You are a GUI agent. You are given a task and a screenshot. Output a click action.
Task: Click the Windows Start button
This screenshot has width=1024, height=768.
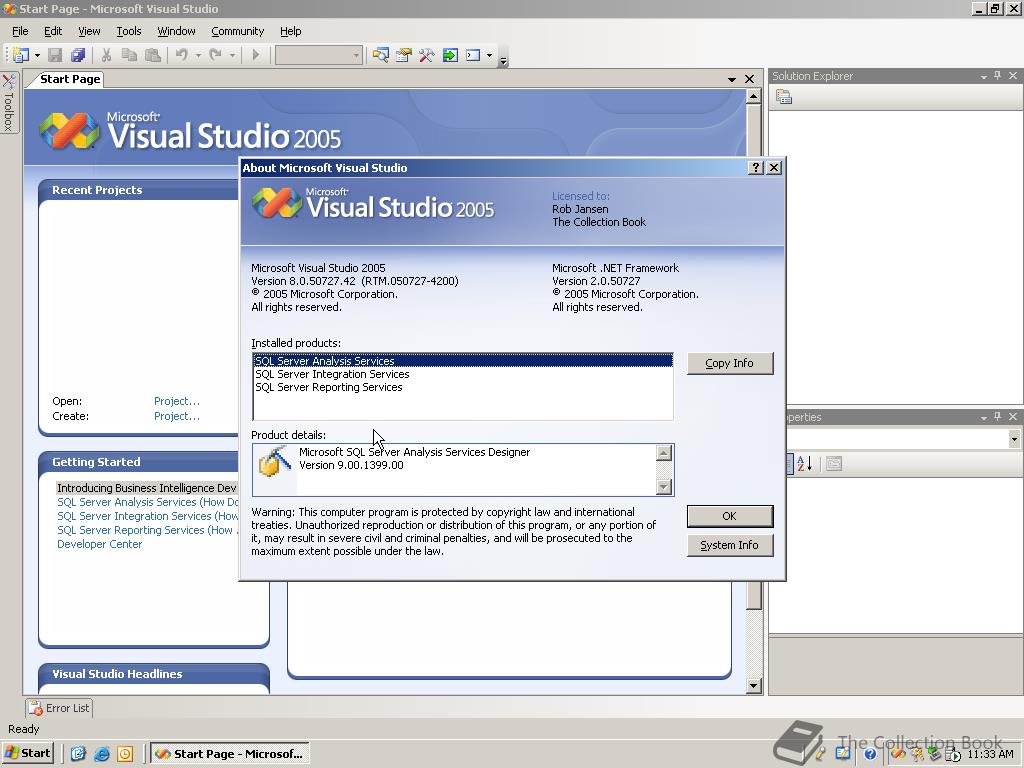click(27, 753)
